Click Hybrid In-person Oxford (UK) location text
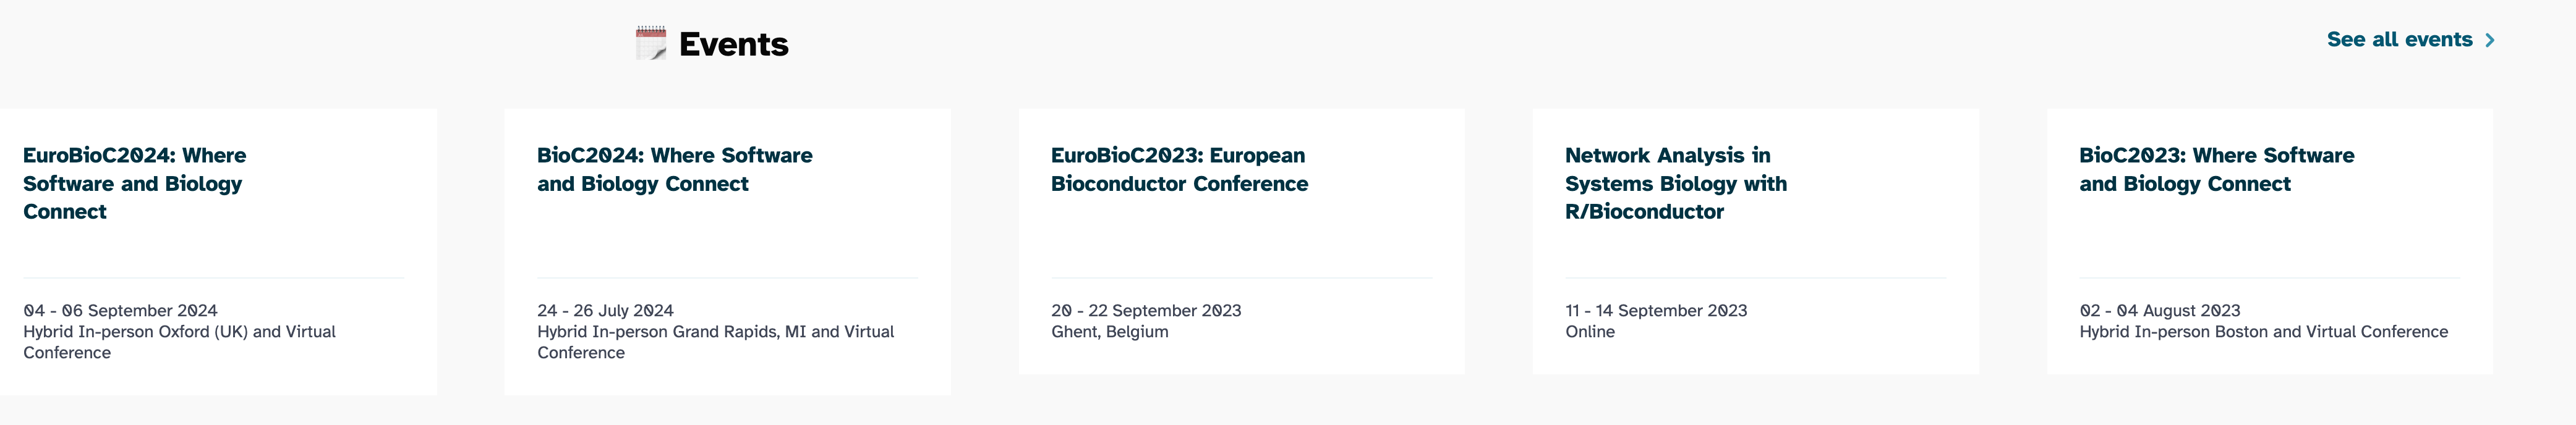2576x425 pixels. click(x=179, y=332)
